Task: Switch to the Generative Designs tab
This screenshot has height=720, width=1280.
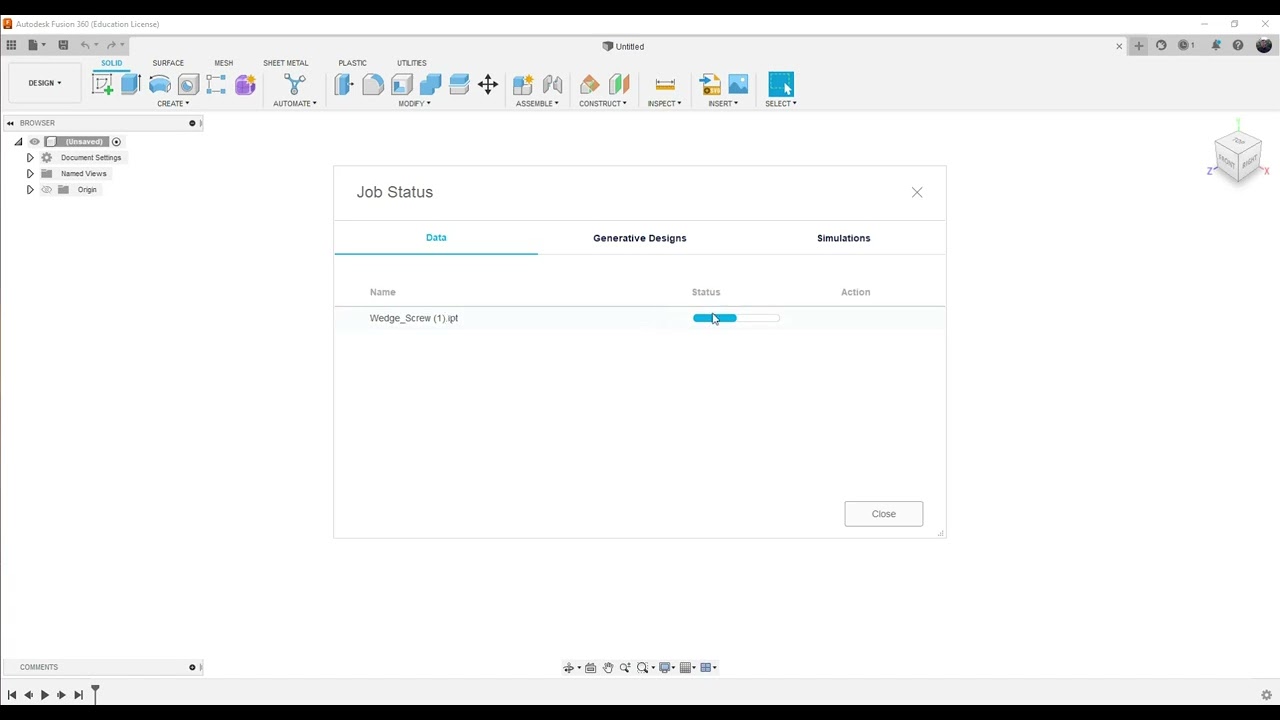Action: (640, 238)
